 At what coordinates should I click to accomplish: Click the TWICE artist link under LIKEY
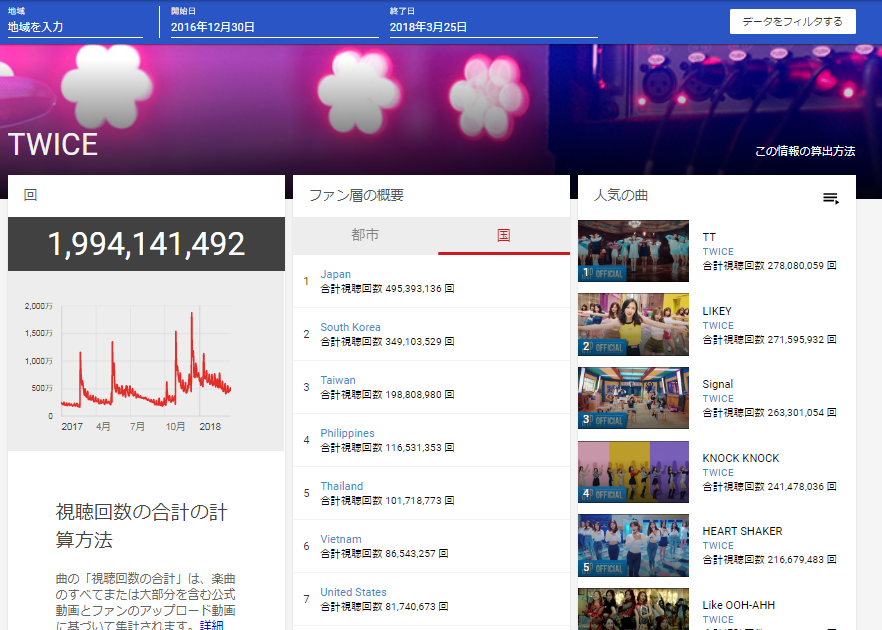click(718, 325)
